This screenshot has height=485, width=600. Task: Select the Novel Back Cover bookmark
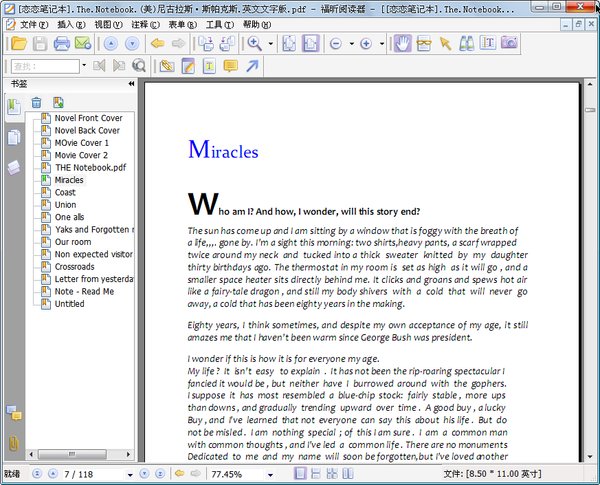87,130
